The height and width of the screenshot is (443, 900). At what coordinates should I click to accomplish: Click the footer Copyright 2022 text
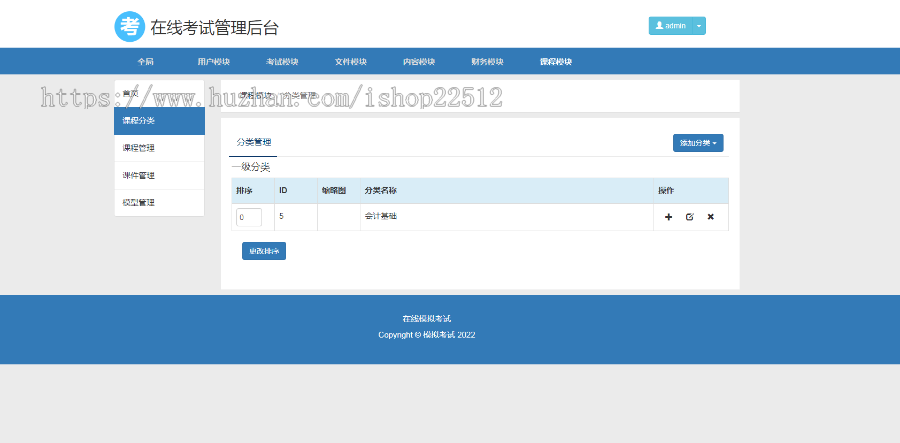426,335
